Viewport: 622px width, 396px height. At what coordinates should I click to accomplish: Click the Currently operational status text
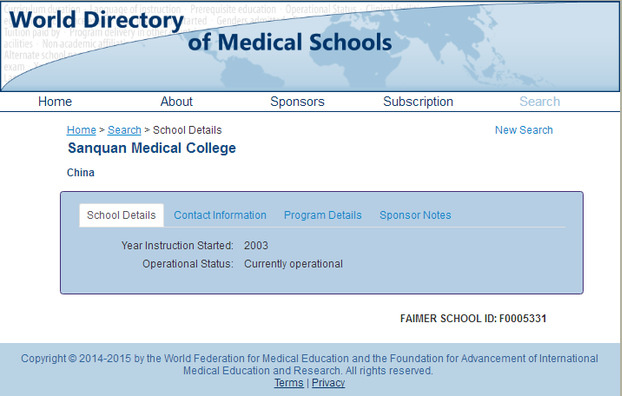[x=293, y=264]
